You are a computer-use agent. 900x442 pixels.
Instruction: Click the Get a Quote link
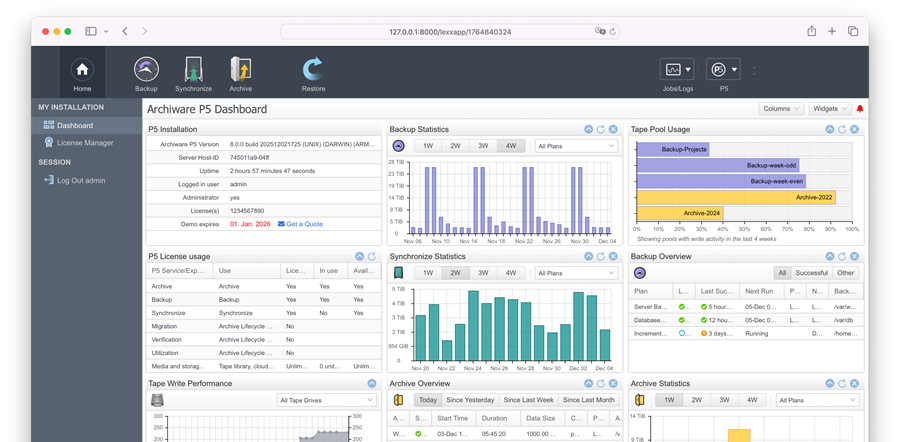(300, 224)
